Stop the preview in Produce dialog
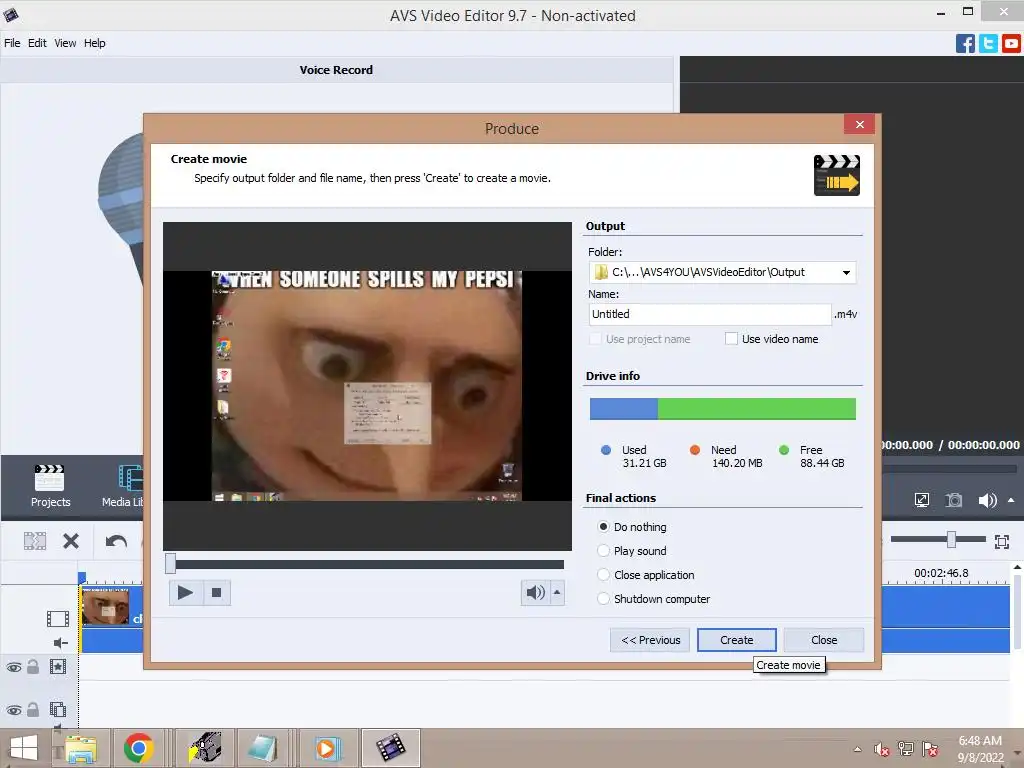The height and width of the screenshot is (768, 1024). [216, 593]
